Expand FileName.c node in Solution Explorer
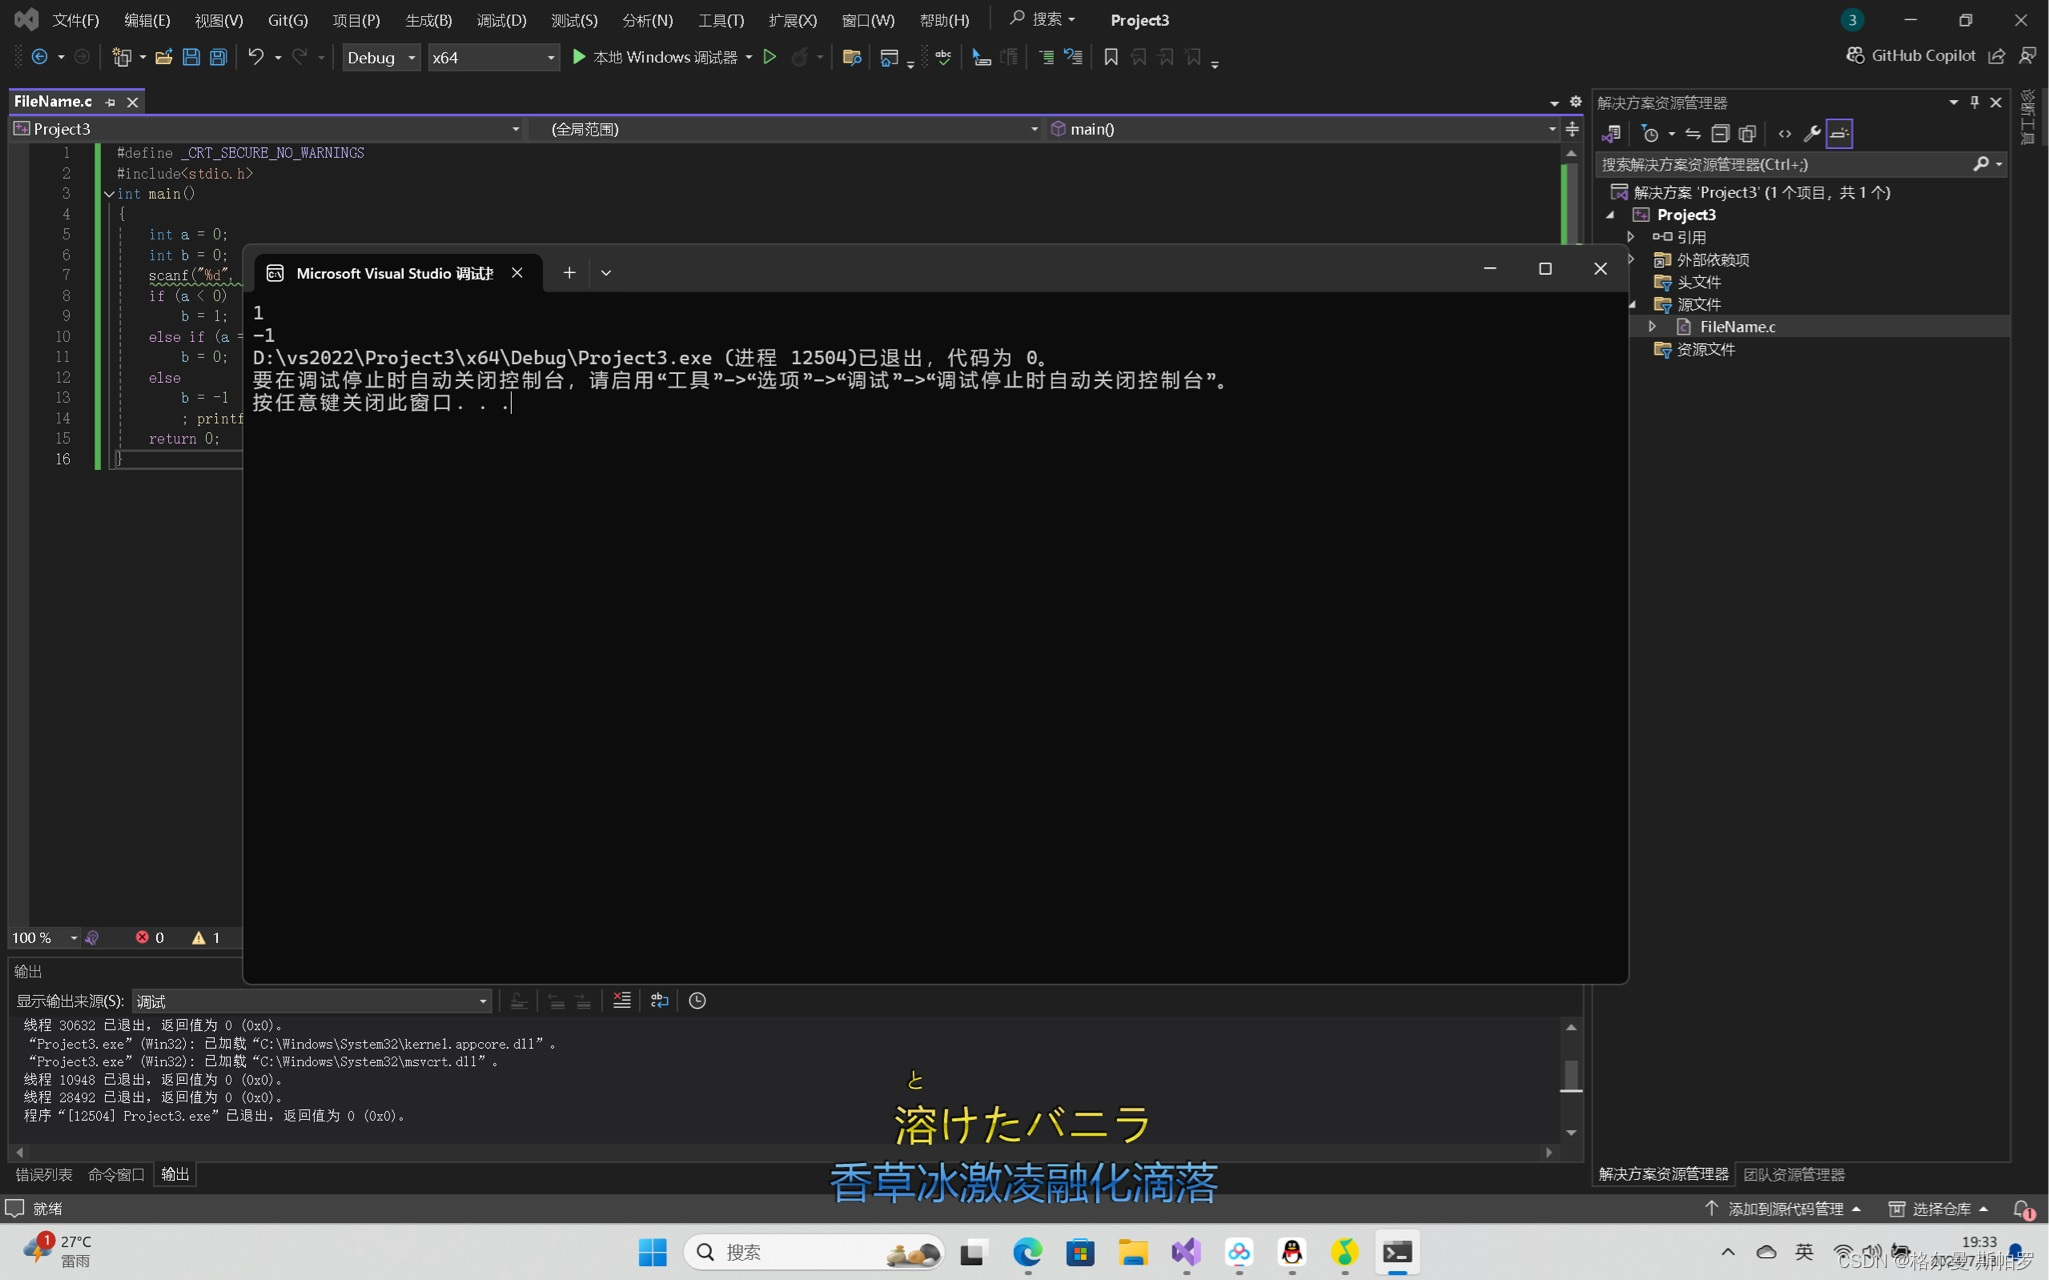The height and width of the screenshot is (1280, 2049). [1652, 326]
